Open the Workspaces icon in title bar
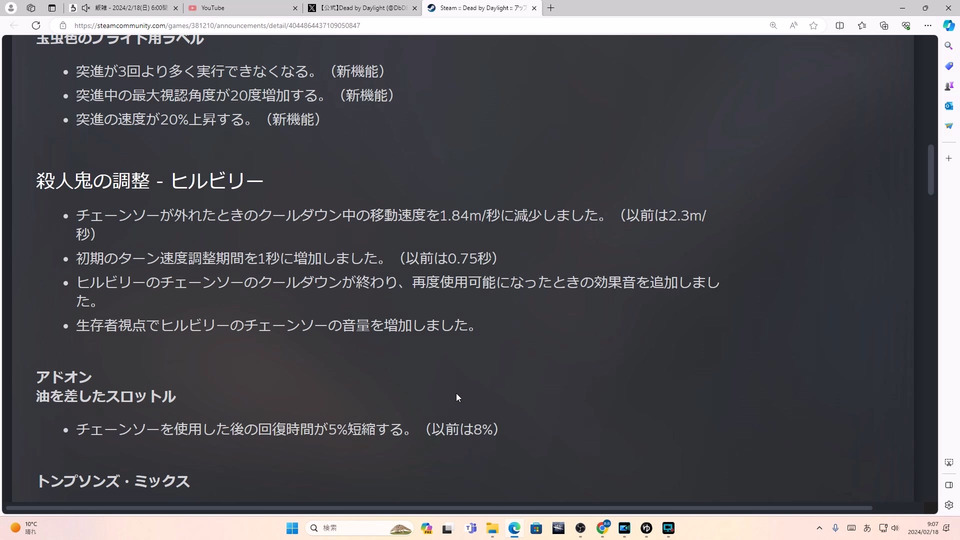Image resolution: width=960 pixels, height=540 pixels. (x=31, y=8)
